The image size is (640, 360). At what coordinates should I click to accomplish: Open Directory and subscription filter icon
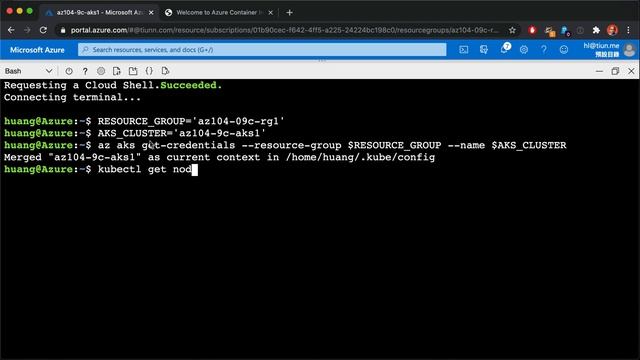click(x=484, y=50)
